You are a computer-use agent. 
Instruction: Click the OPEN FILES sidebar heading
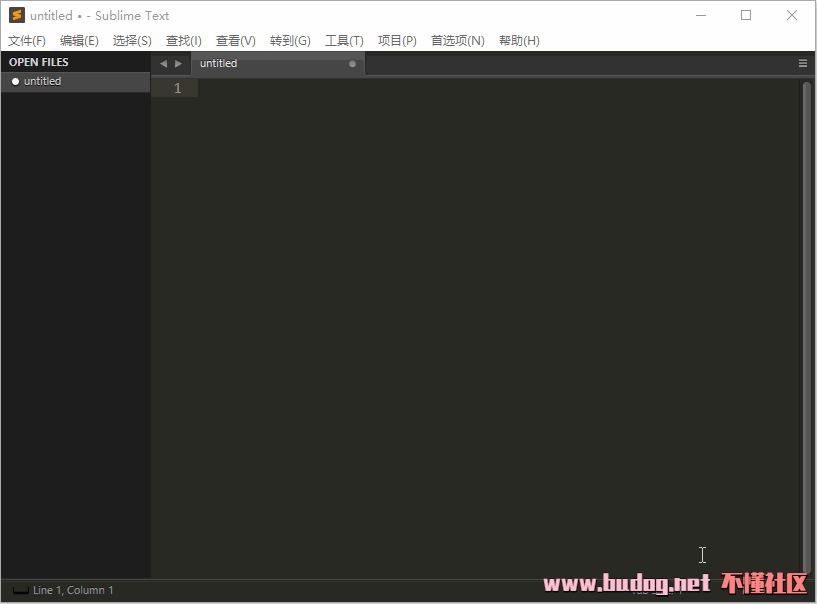(x=39, y=62)
